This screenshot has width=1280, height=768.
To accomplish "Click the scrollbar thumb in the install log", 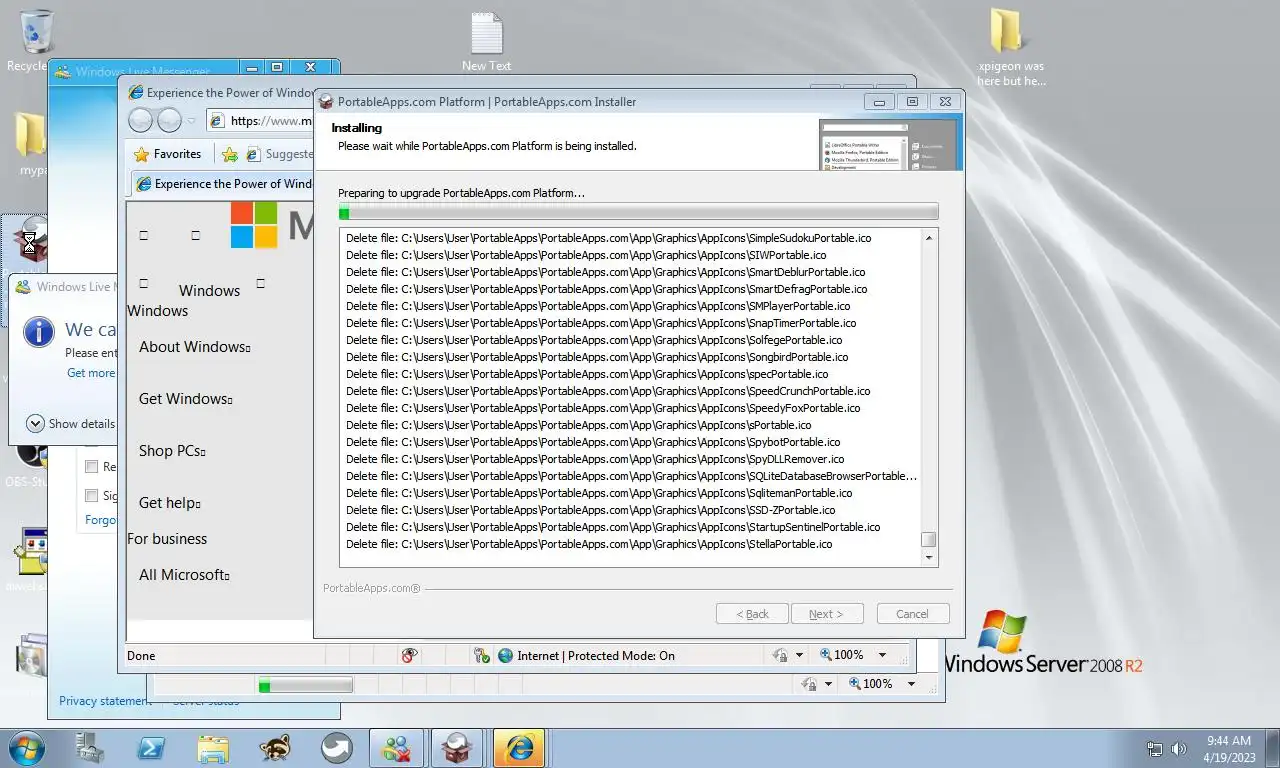I will (929, 539).
